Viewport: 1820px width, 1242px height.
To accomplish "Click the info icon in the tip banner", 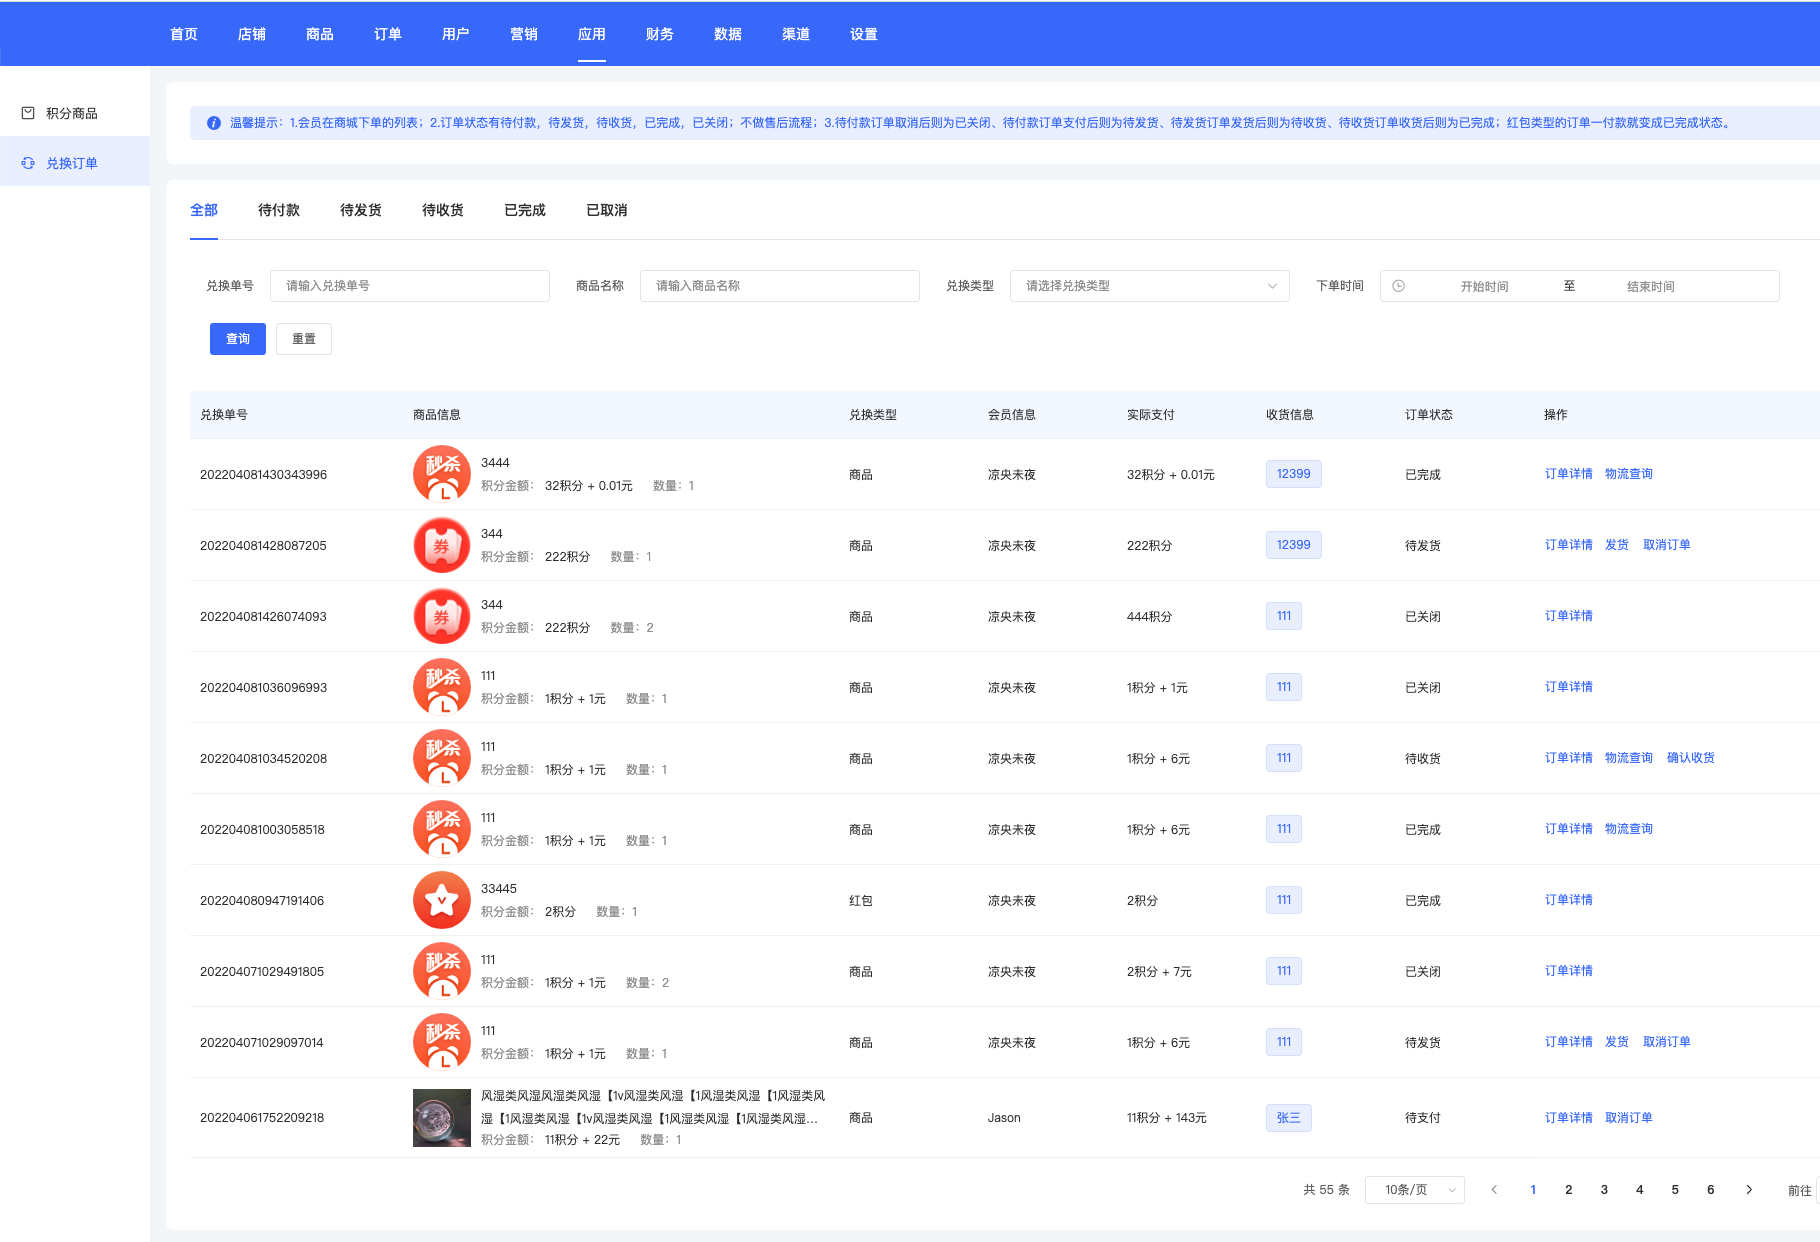I will [213, 123].
